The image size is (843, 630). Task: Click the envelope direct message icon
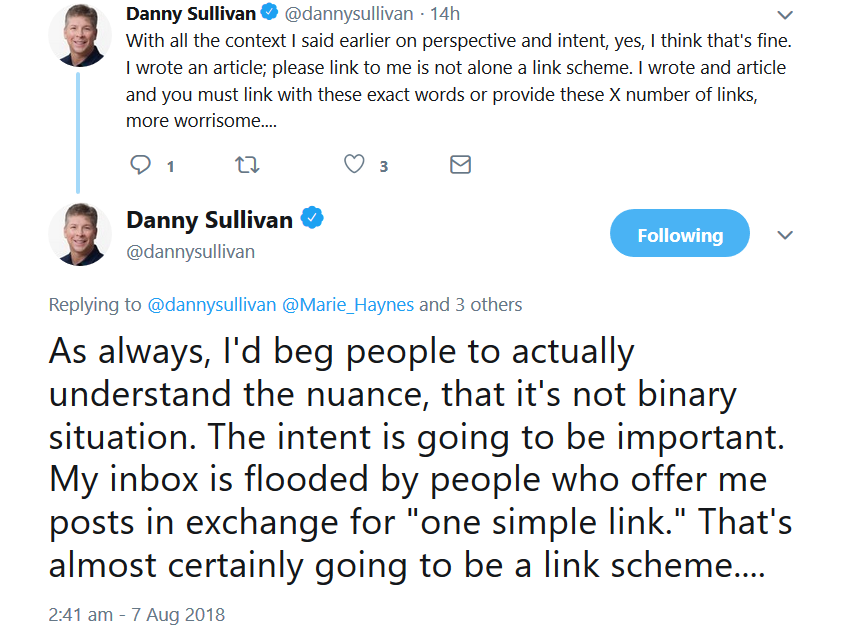point(460,165)
